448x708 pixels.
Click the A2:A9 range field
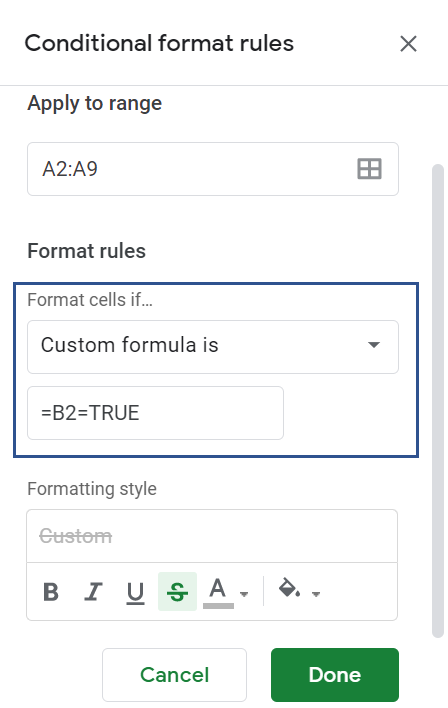(213, 169)
